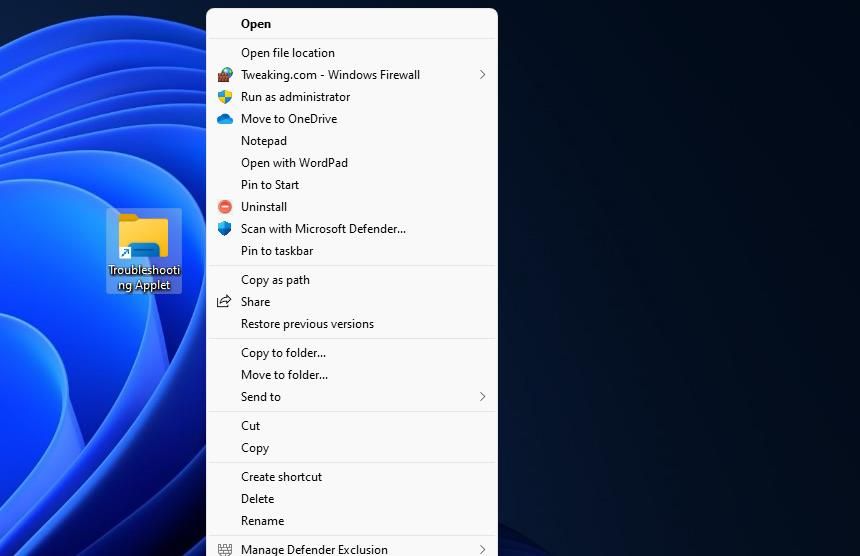The height and width of the screenshot is (556, 860).
Task: Click the blue Microsoft Defender shield icon
Action: tap(225, 229)
